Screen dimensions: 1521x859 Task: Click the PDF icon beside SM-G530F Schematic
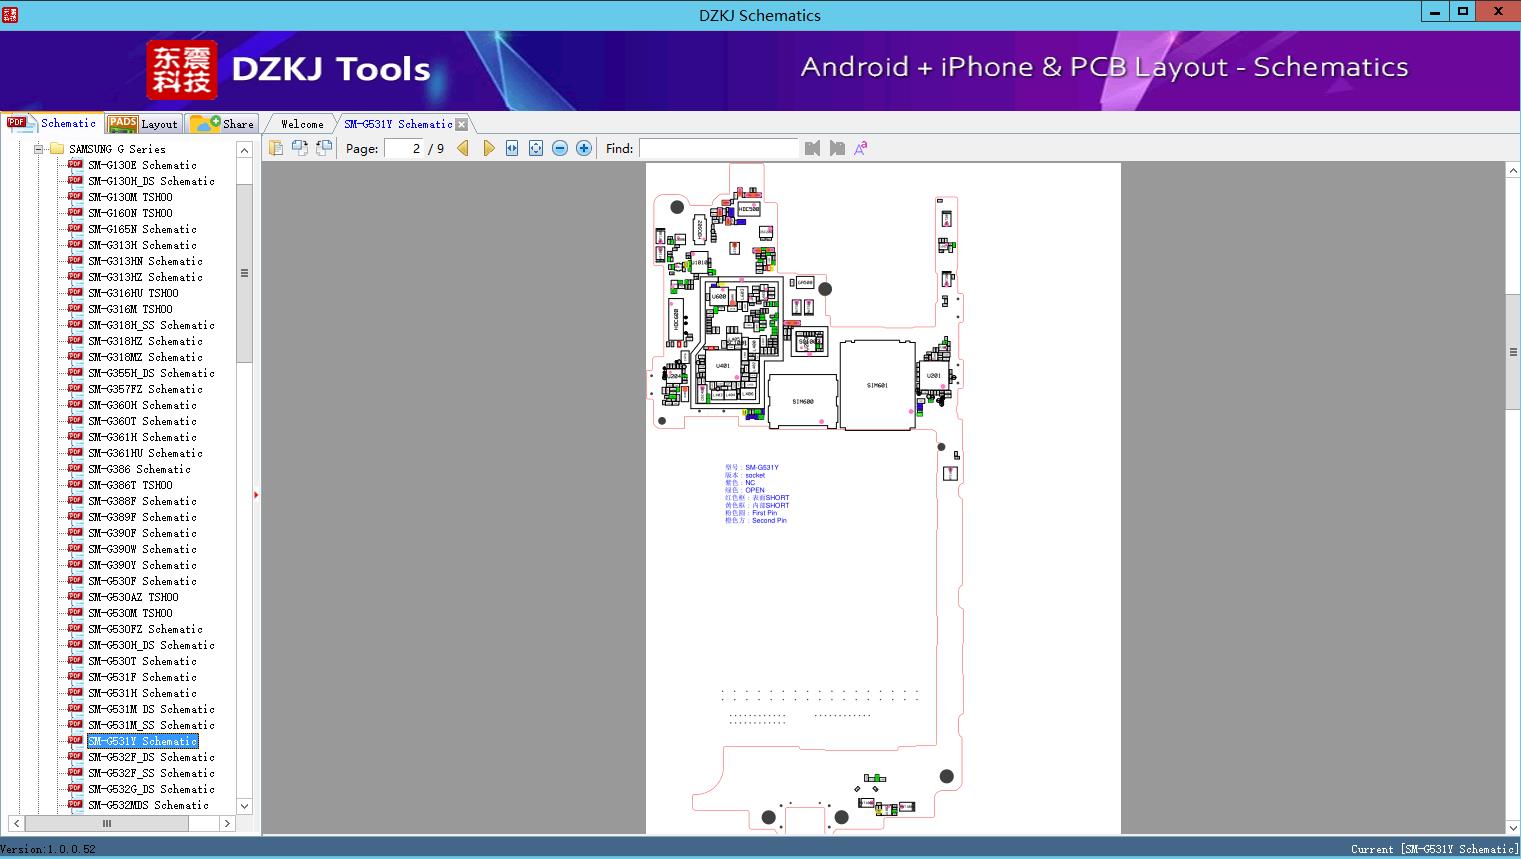click(x=75, y=581)
